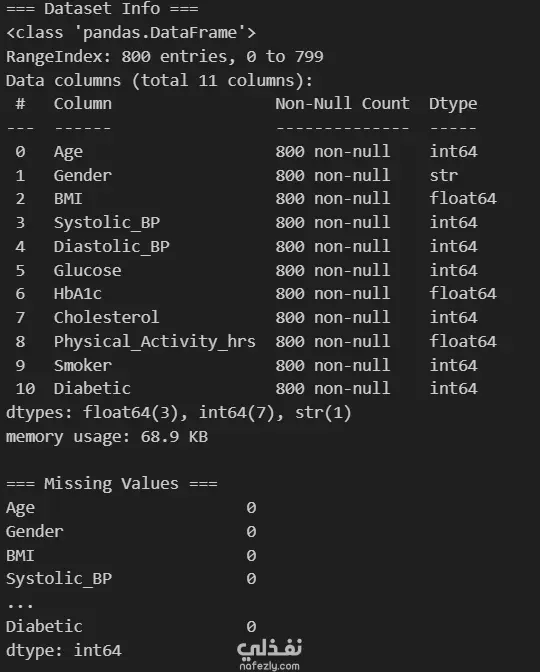The width and height of the screenshot is (540, 672).
Task: Click the dtypes summary line
Action: (x=179, y=413)
